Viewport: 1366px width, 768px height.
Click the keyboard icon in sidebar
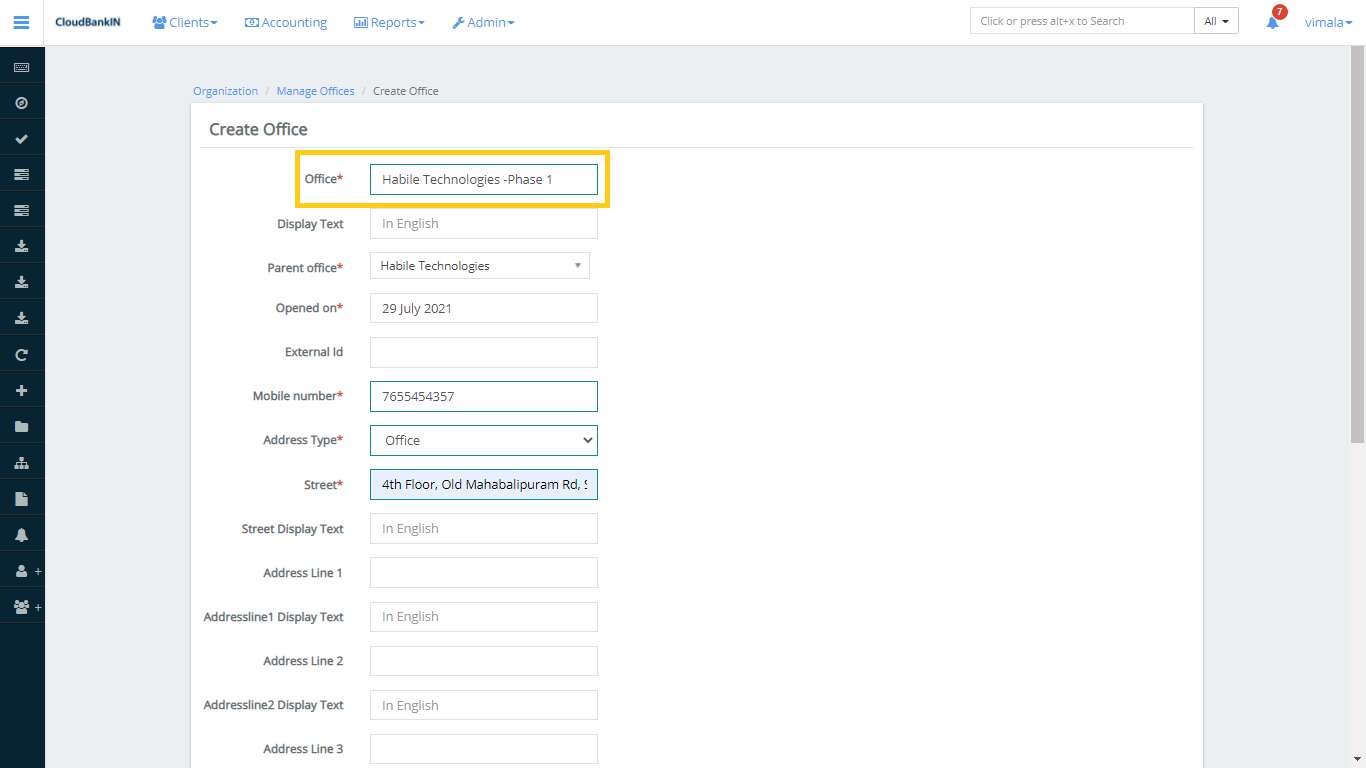pyautogui.click(x=22, y=67)
